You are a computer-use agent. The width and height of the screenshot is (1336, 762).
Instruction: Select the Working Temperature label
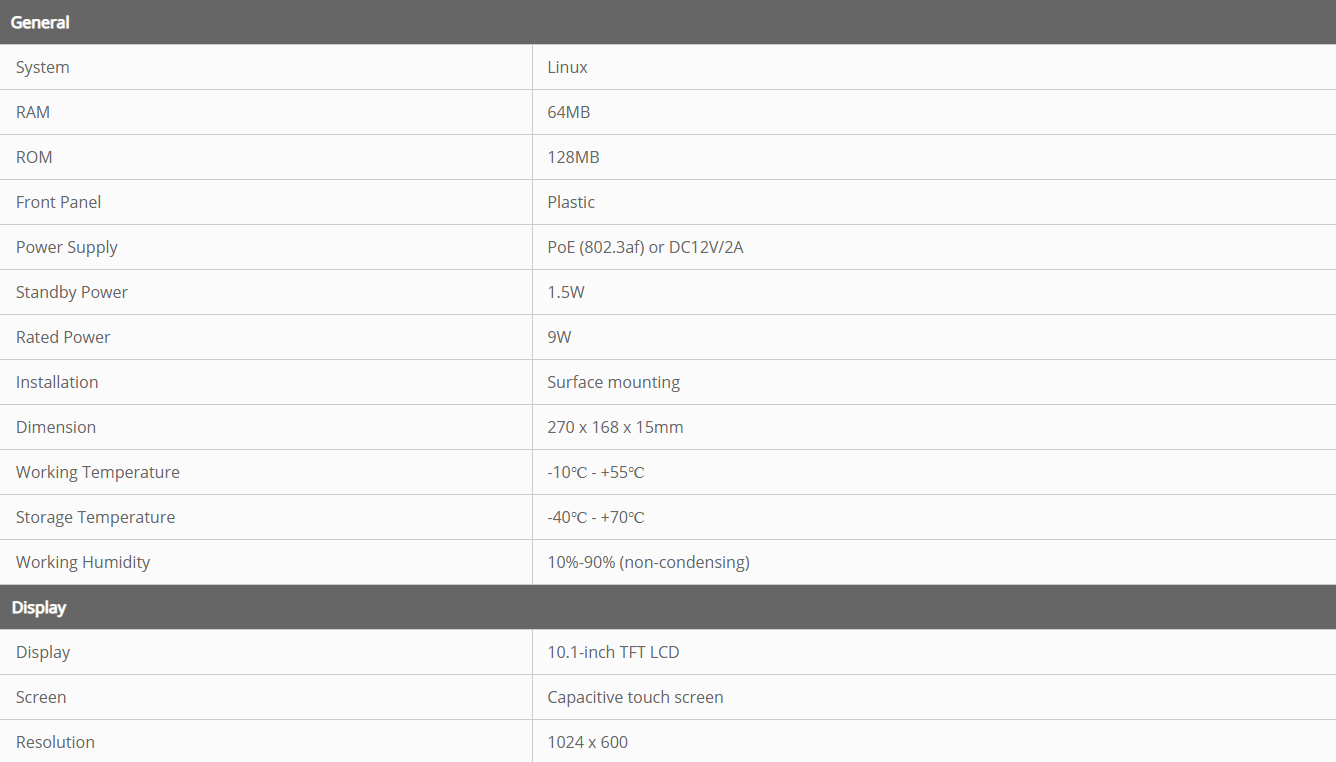[x=98, y=472]
